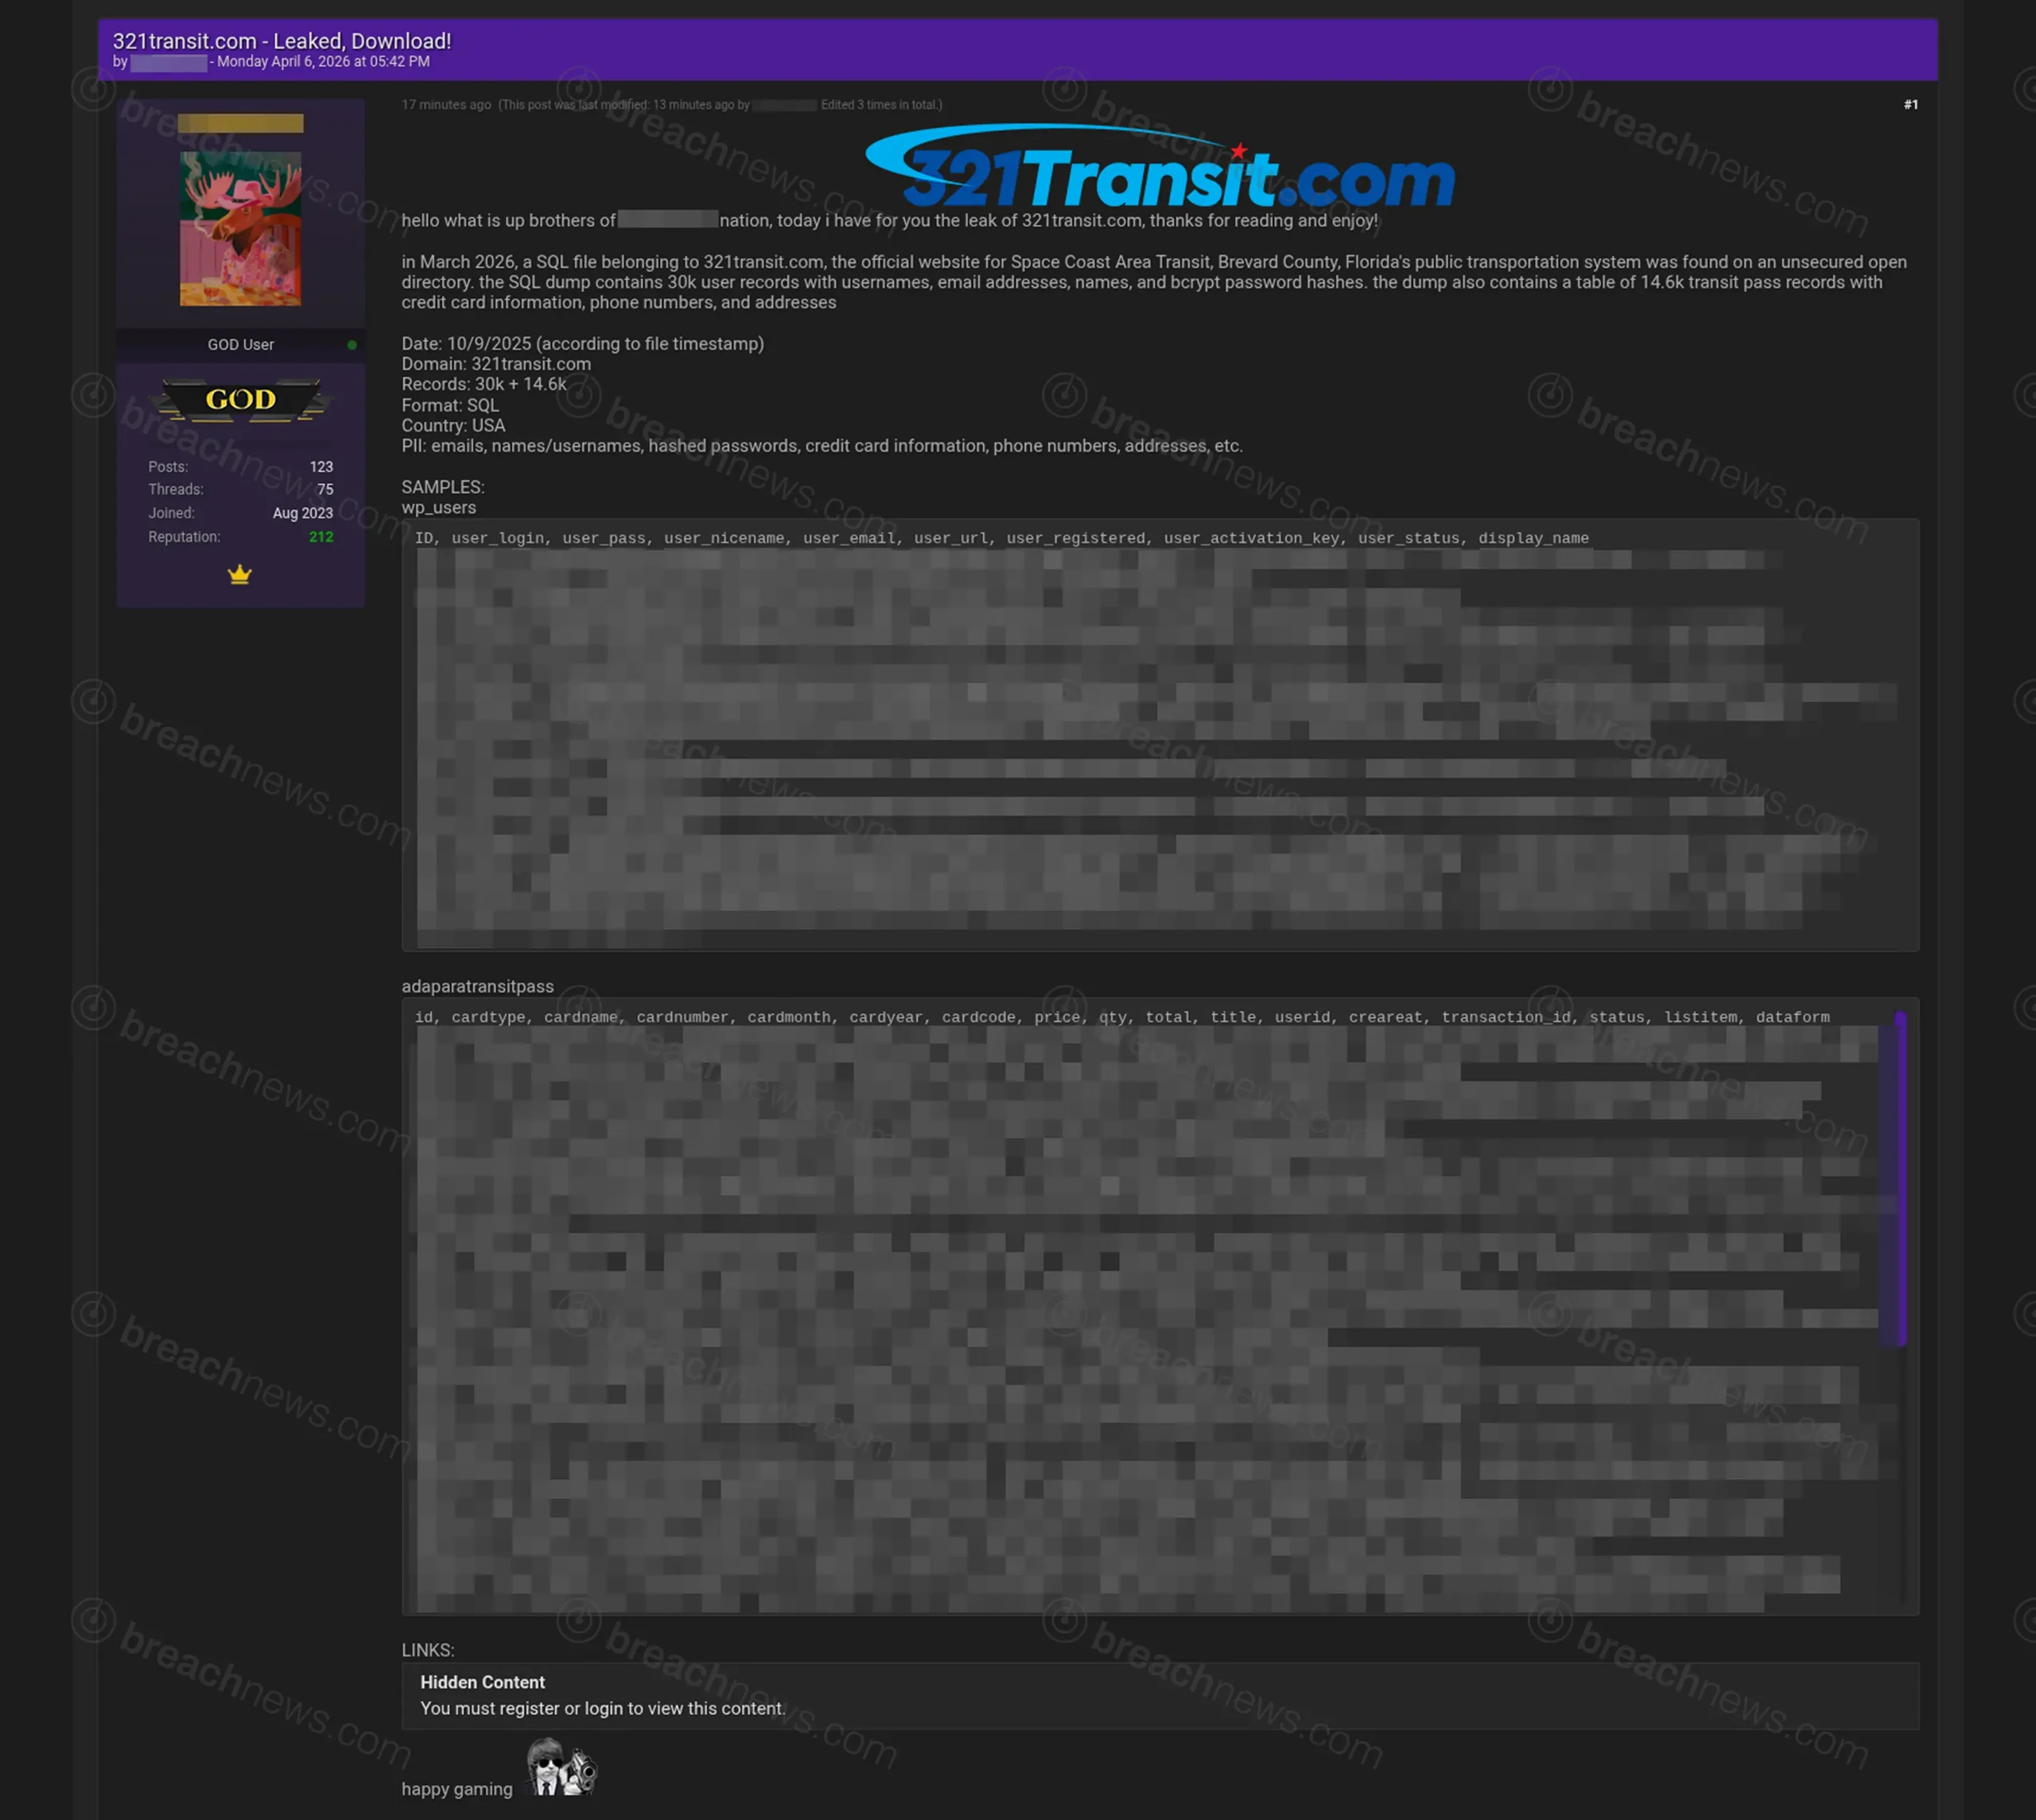The width and height of the screenshot is (2036, 1820).
Task: Click the redacted author name in header
Action: 168,63
